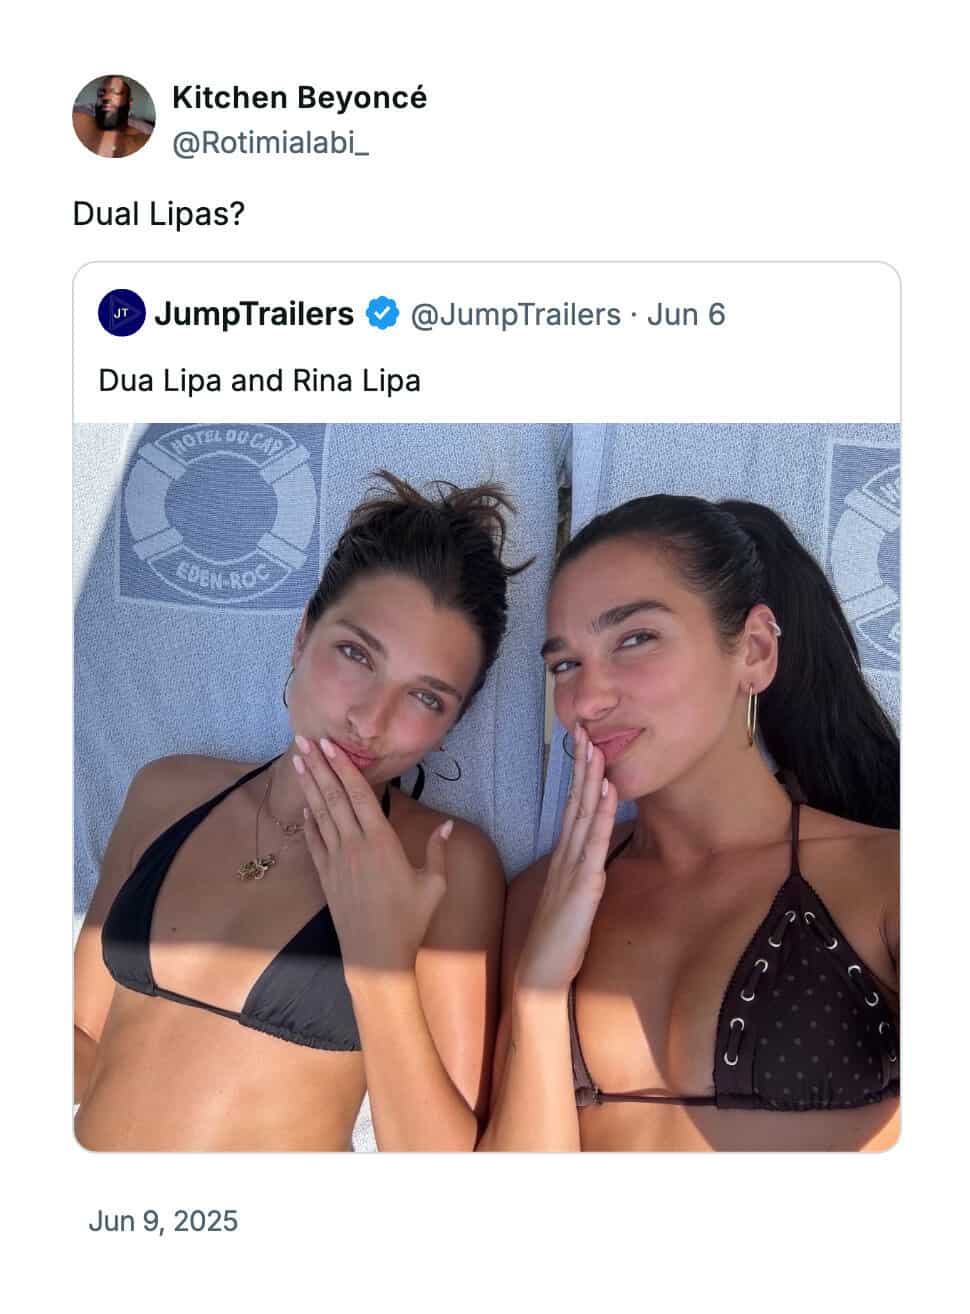This screenshot has height=1314, width=970.
Task: Click the blue verified badge
Action: [381, 313]
